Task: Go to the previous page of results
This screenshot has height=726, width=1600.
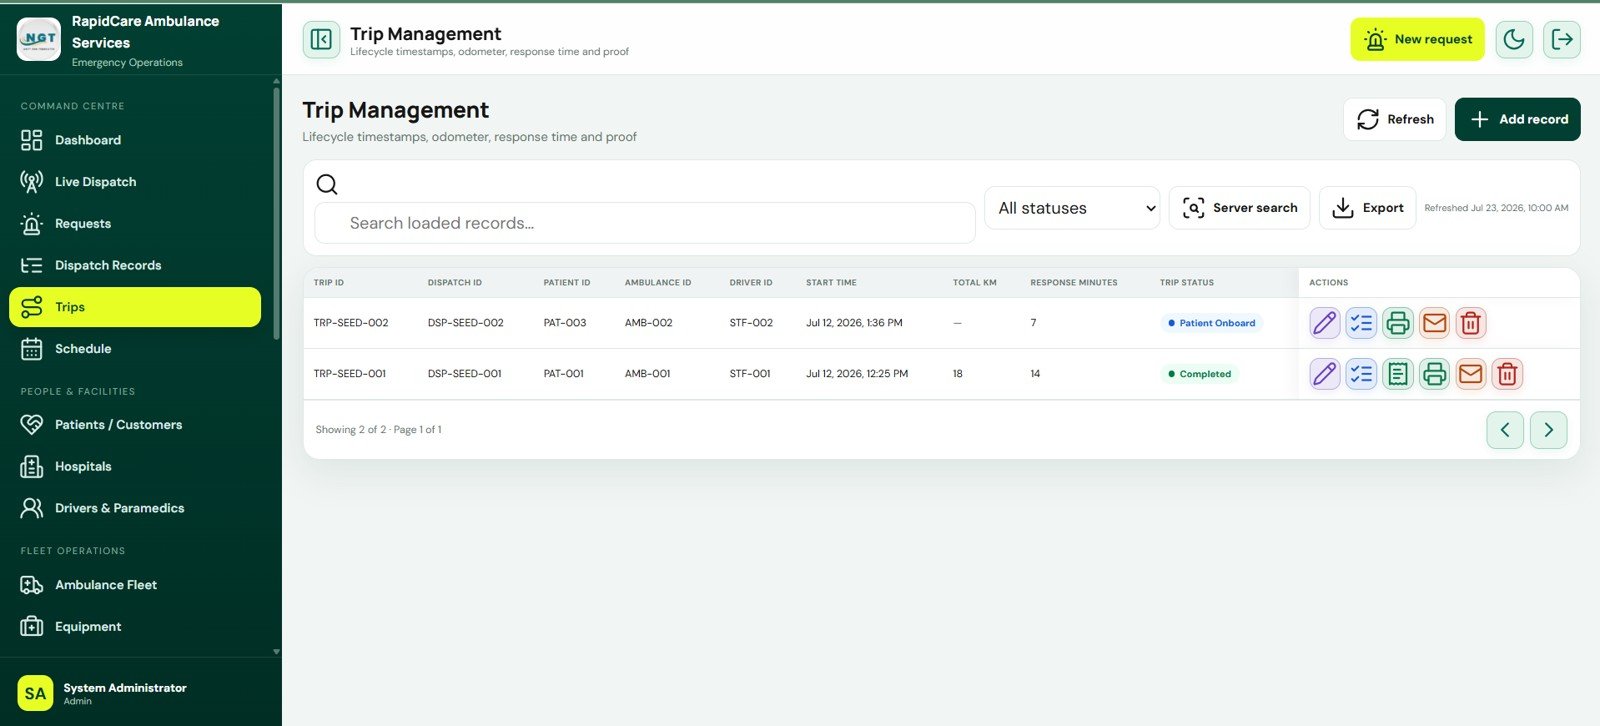Action: click(1505, 430)
